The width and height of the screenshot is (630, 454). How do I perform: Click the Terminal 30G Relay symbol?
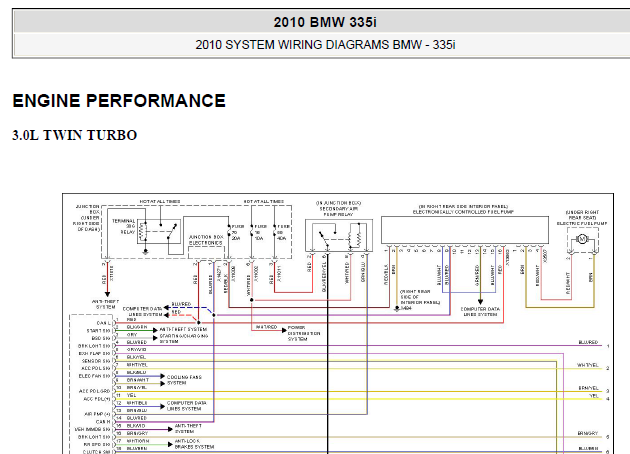[x=158, y=231]
